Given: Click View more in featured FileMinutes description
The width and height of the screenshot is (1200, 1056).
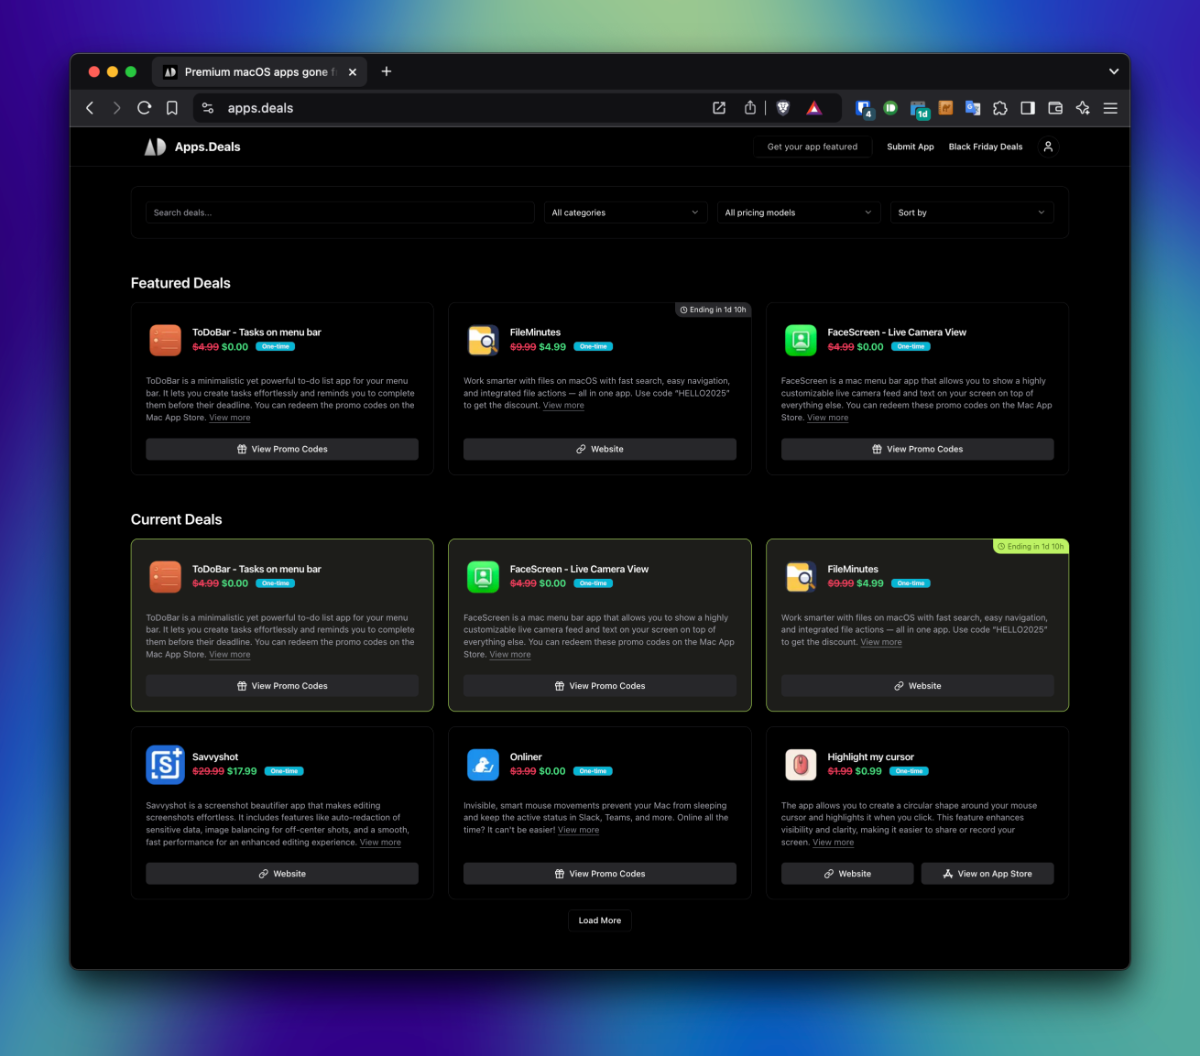Looking at the screenshot, I should tap(563, 405).
